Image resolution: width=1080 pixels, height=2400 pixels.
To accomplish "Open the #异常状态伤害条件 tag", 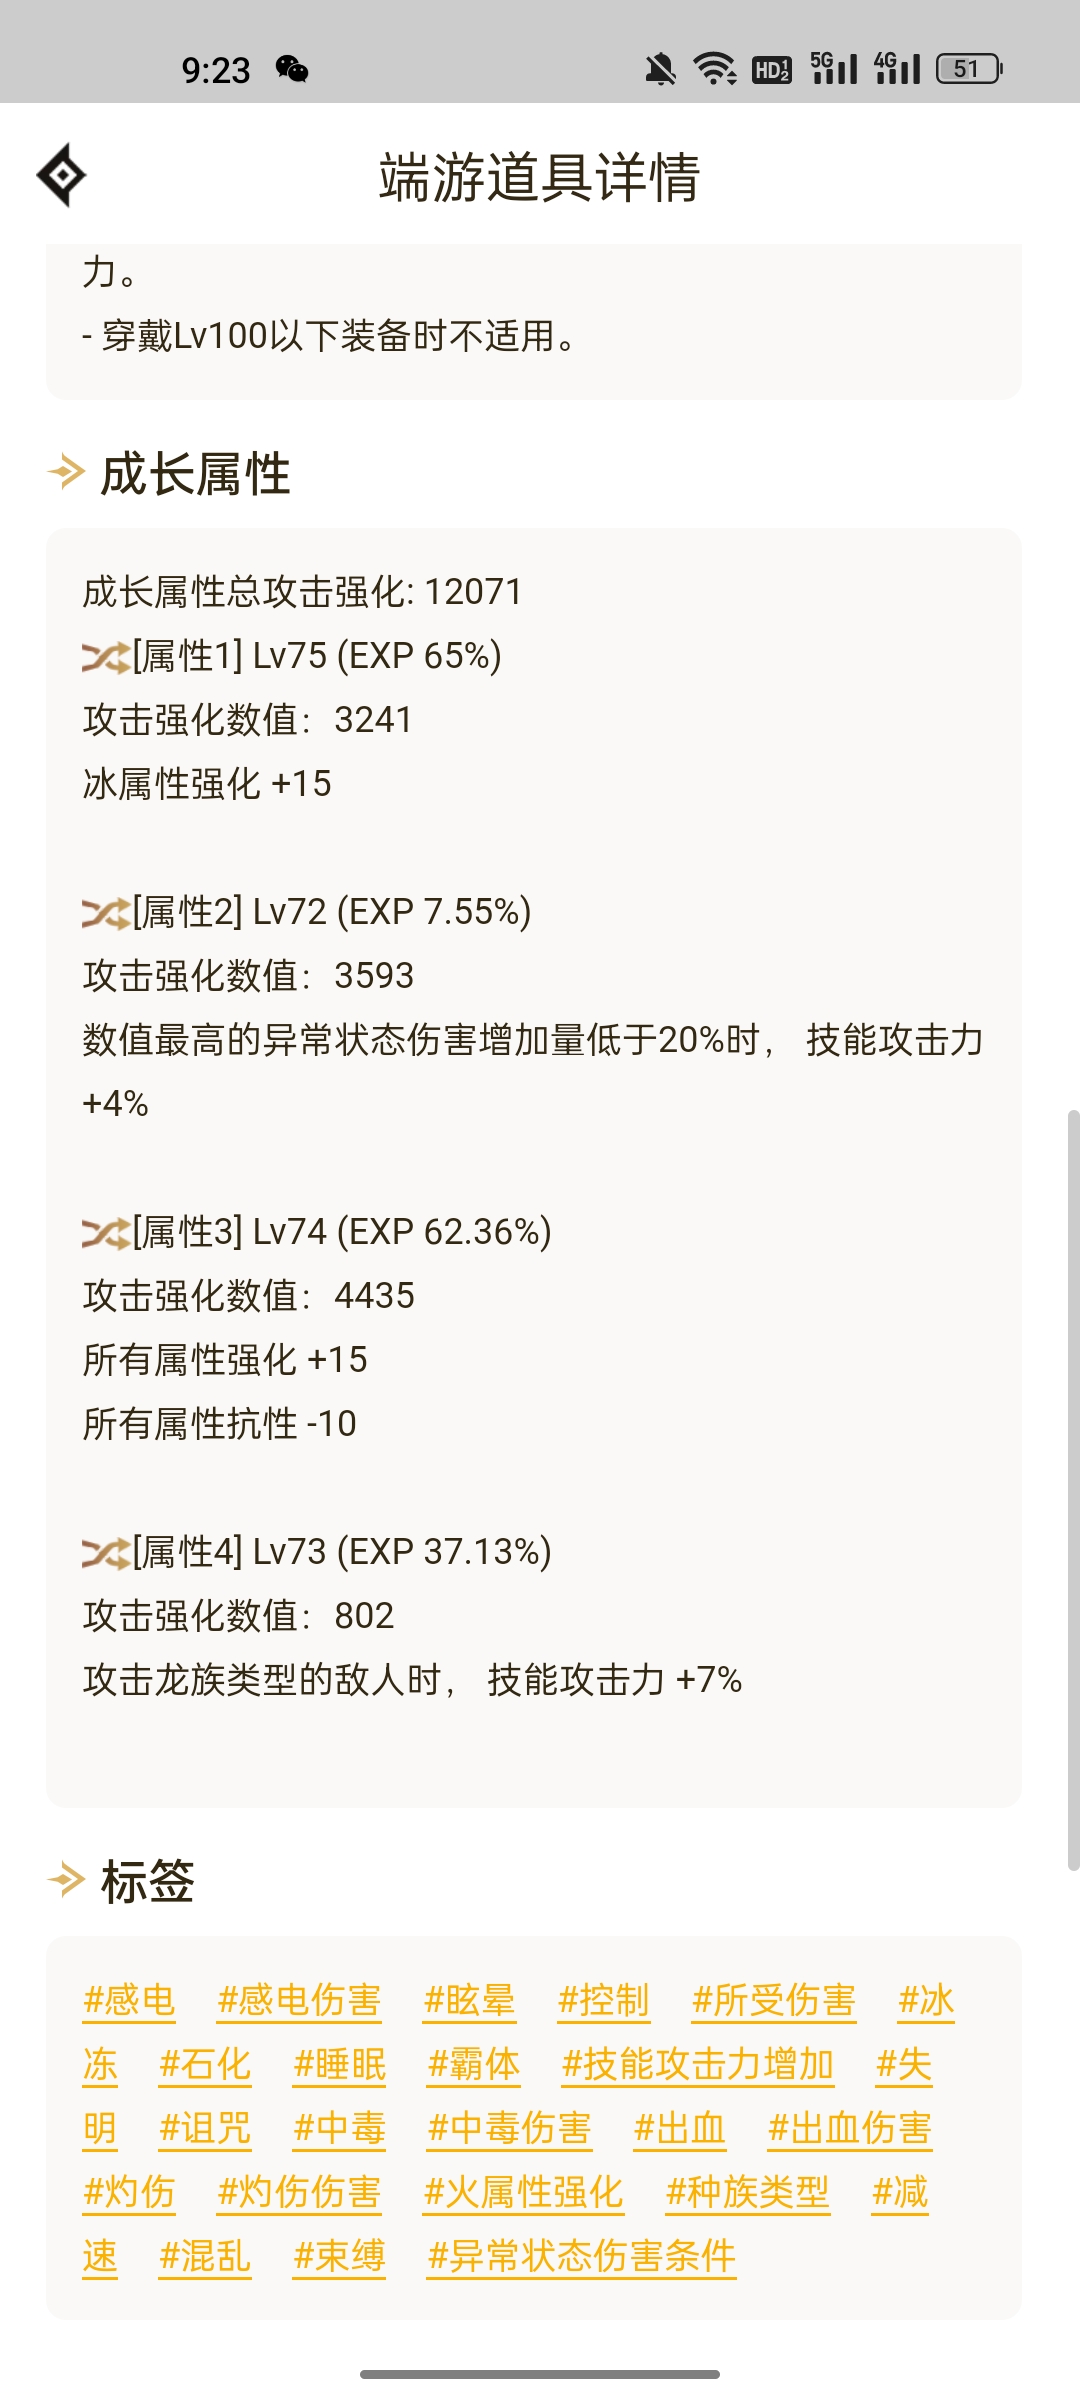I will coord(581,2256).
